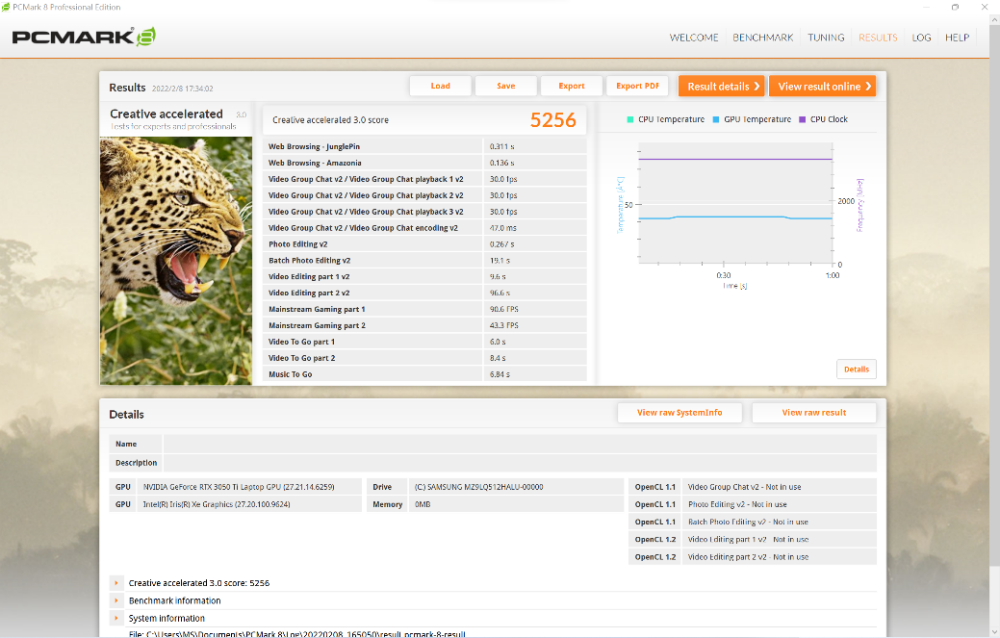Select Web Browsing - JunglePin row
Viewport: 1000px width, 638px height.
425,147
